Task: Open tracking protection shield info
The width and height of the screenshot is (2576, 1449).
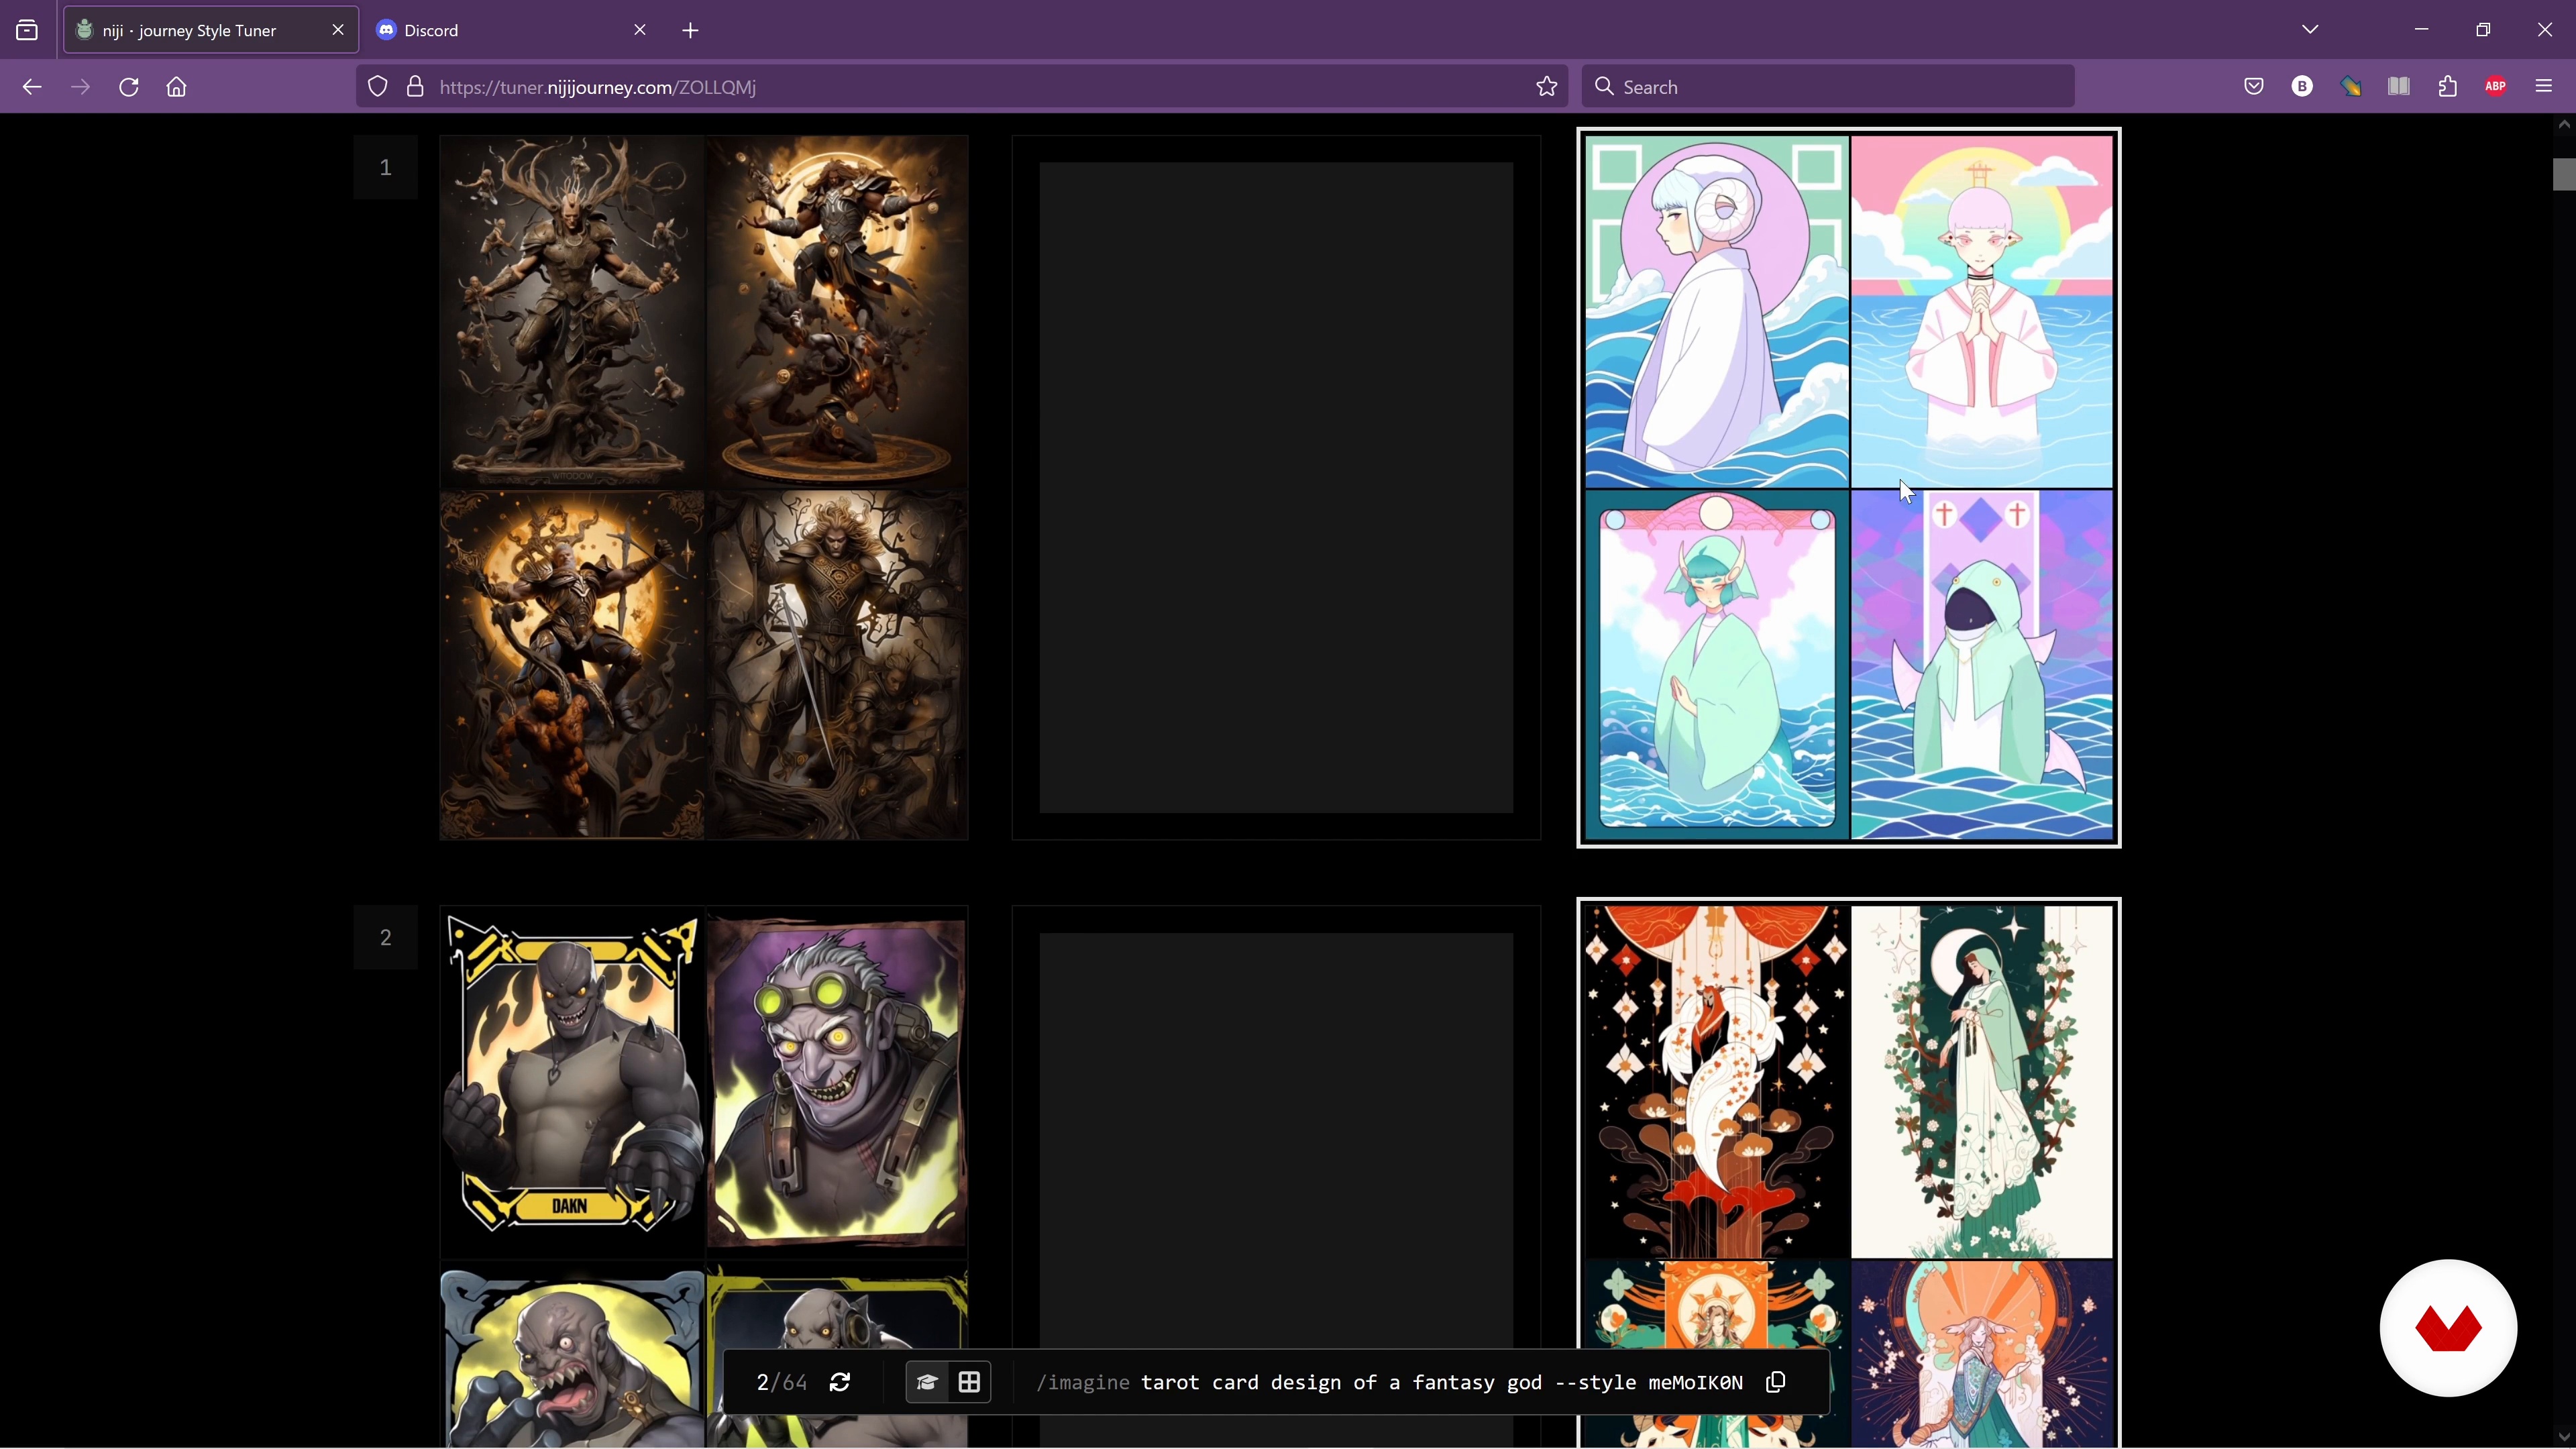Action: click(x=378, y=87)
